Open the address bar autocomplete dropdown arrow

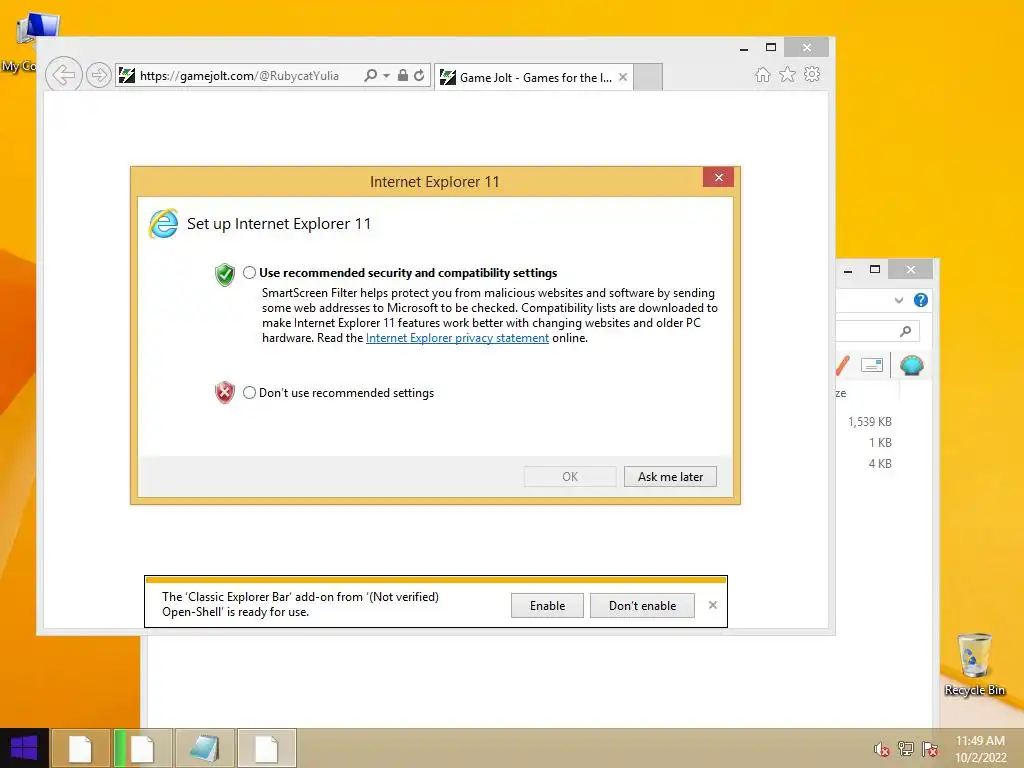[x=387, y=76]
